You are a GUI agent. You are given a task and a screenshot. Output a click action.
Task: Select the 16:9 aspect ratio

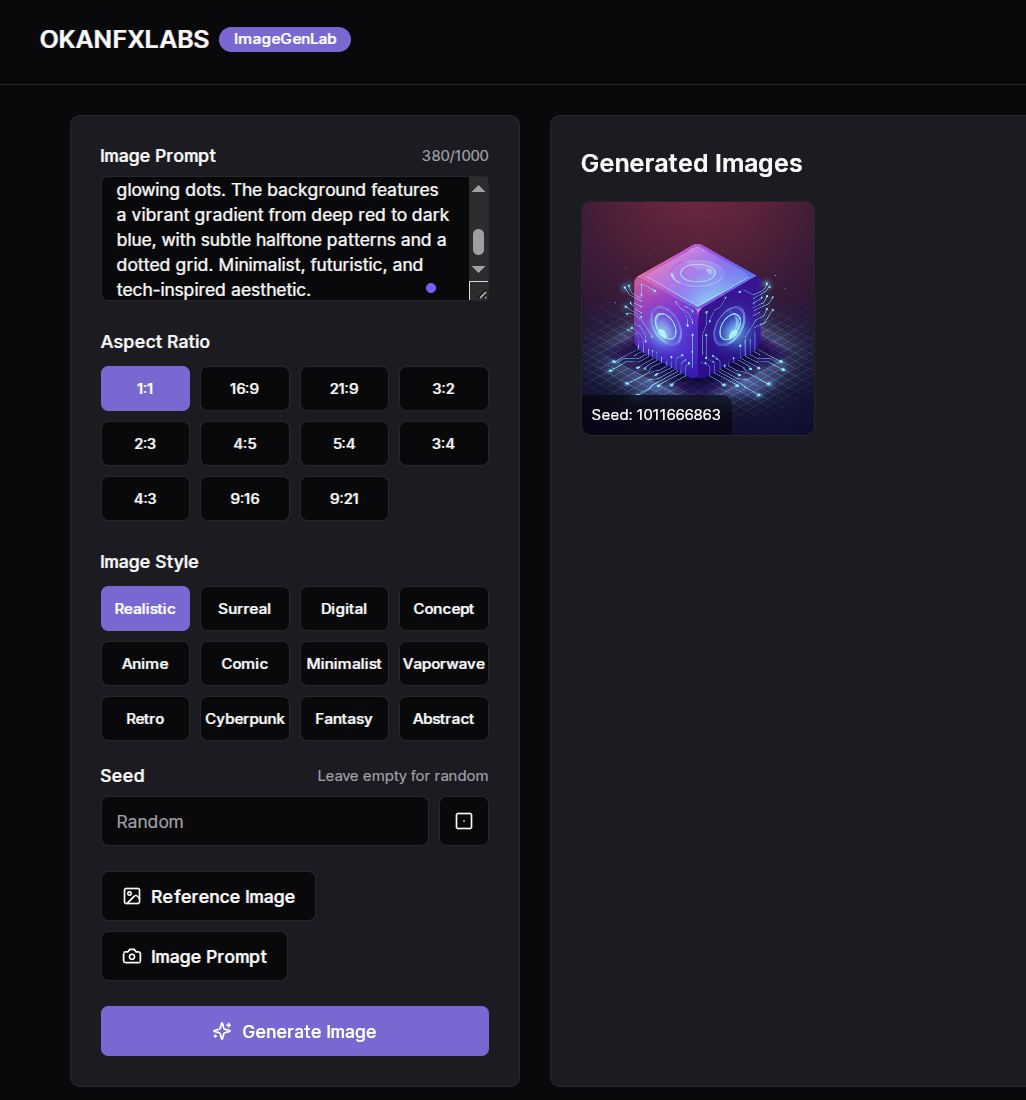245,388
